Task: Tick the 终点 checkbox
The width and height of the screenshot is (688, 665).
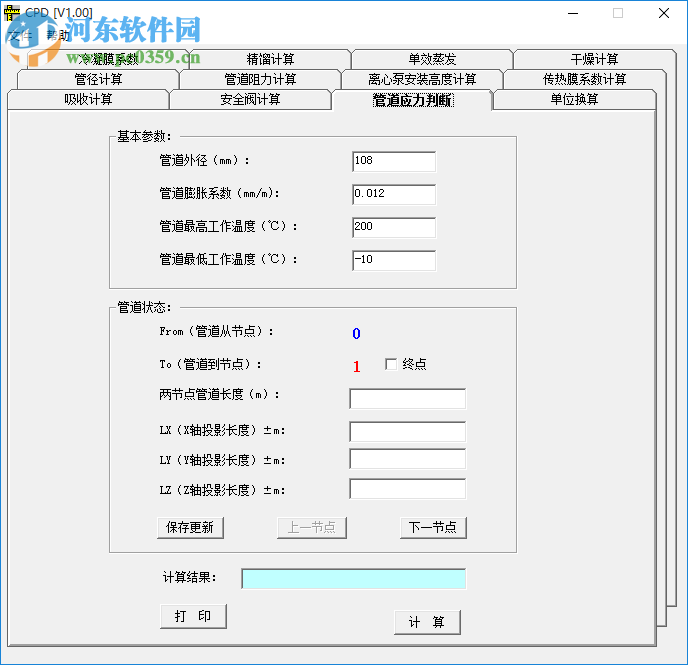Action: click(391, 364)
